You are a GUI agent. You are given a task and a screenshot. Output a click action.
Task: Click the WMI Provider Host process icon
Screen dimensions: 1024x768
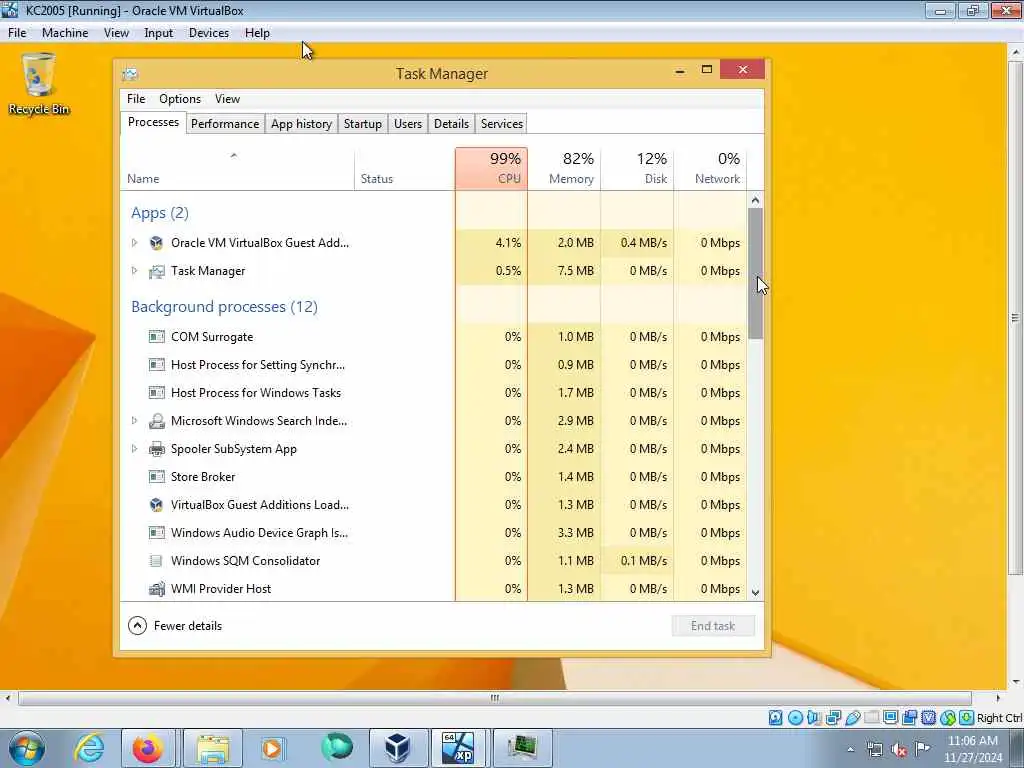coord(157,588)
